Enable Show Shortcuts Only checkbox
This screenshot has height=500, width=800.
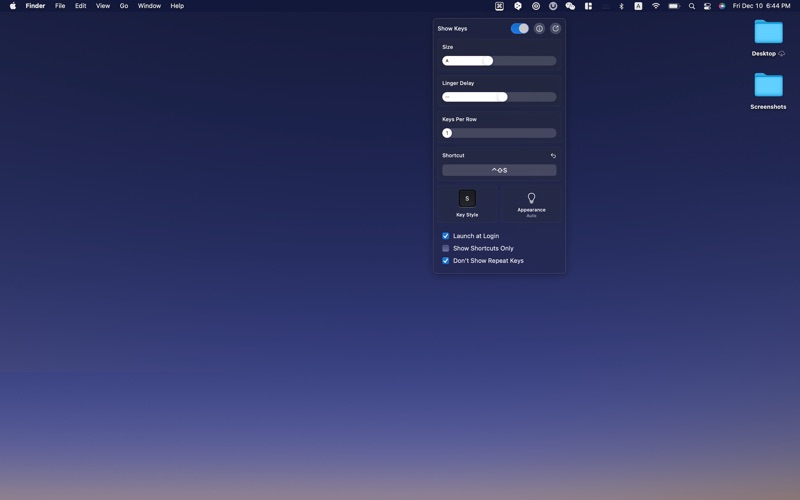click(x=446, y=248)
